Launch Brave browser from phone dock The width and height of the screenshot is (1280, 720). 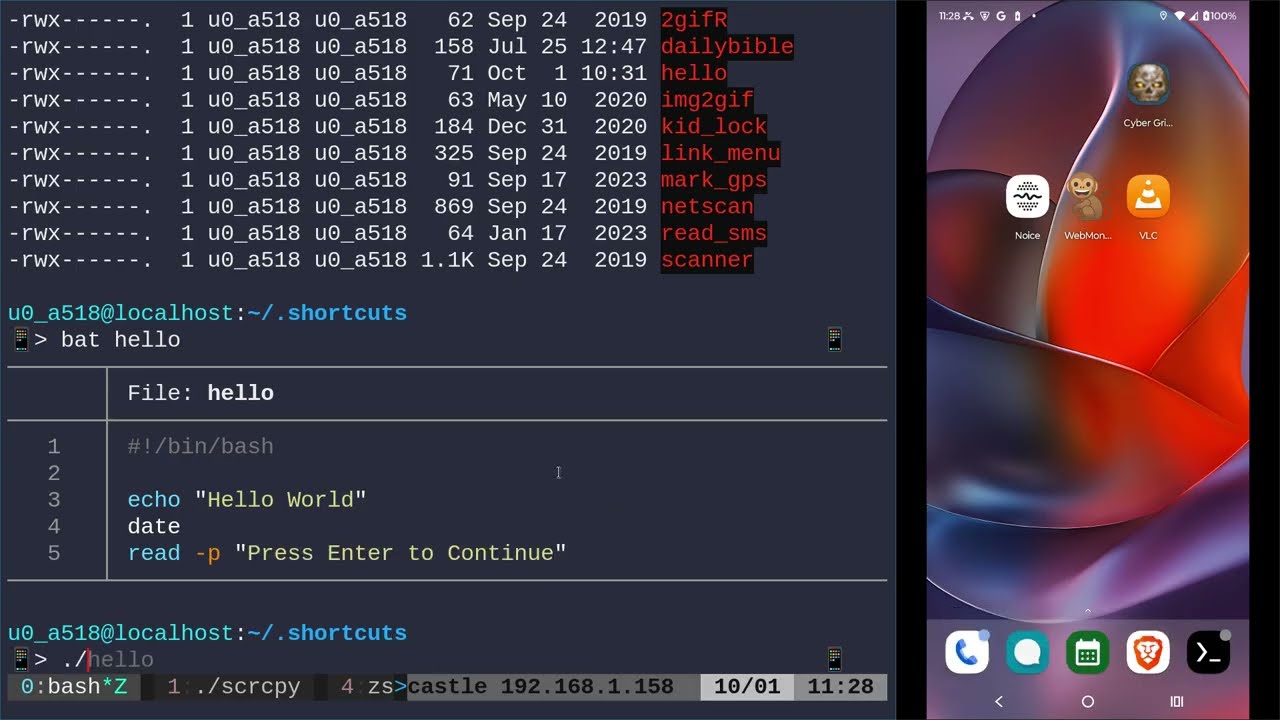(1148, 652)
